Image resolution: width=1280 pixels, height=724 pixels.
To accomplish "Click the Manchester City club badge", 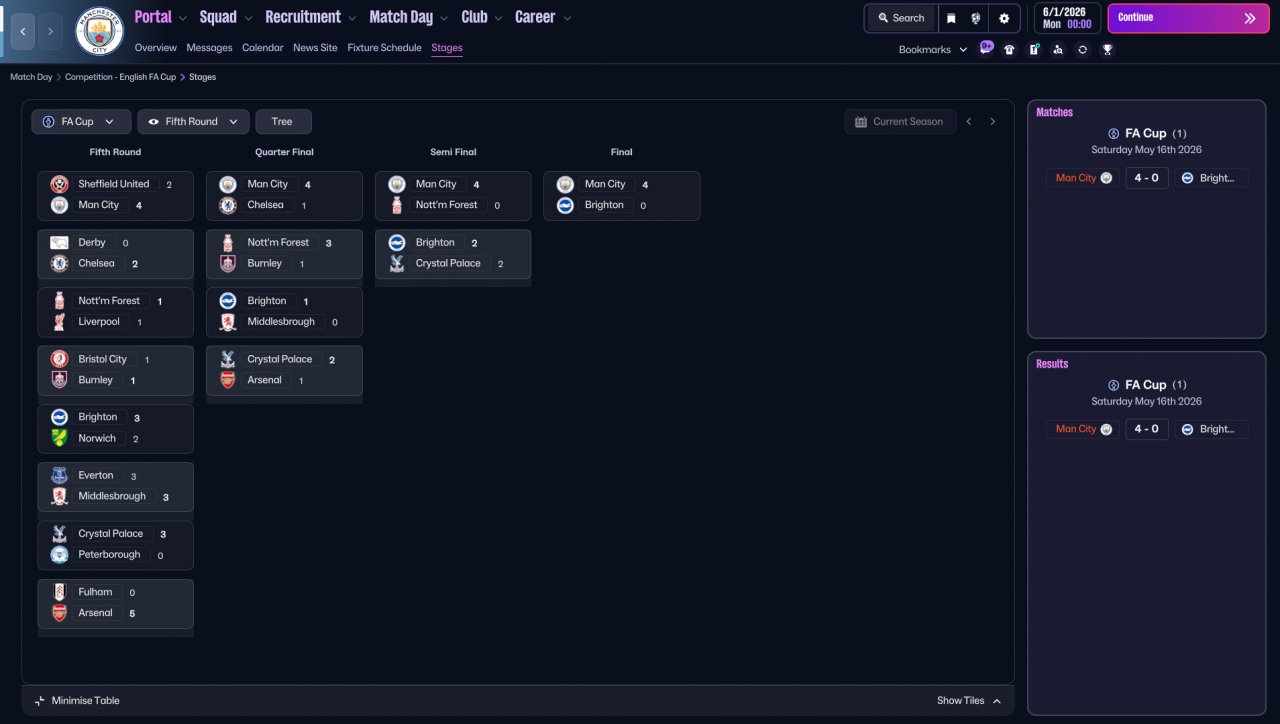I will (99, 31).
